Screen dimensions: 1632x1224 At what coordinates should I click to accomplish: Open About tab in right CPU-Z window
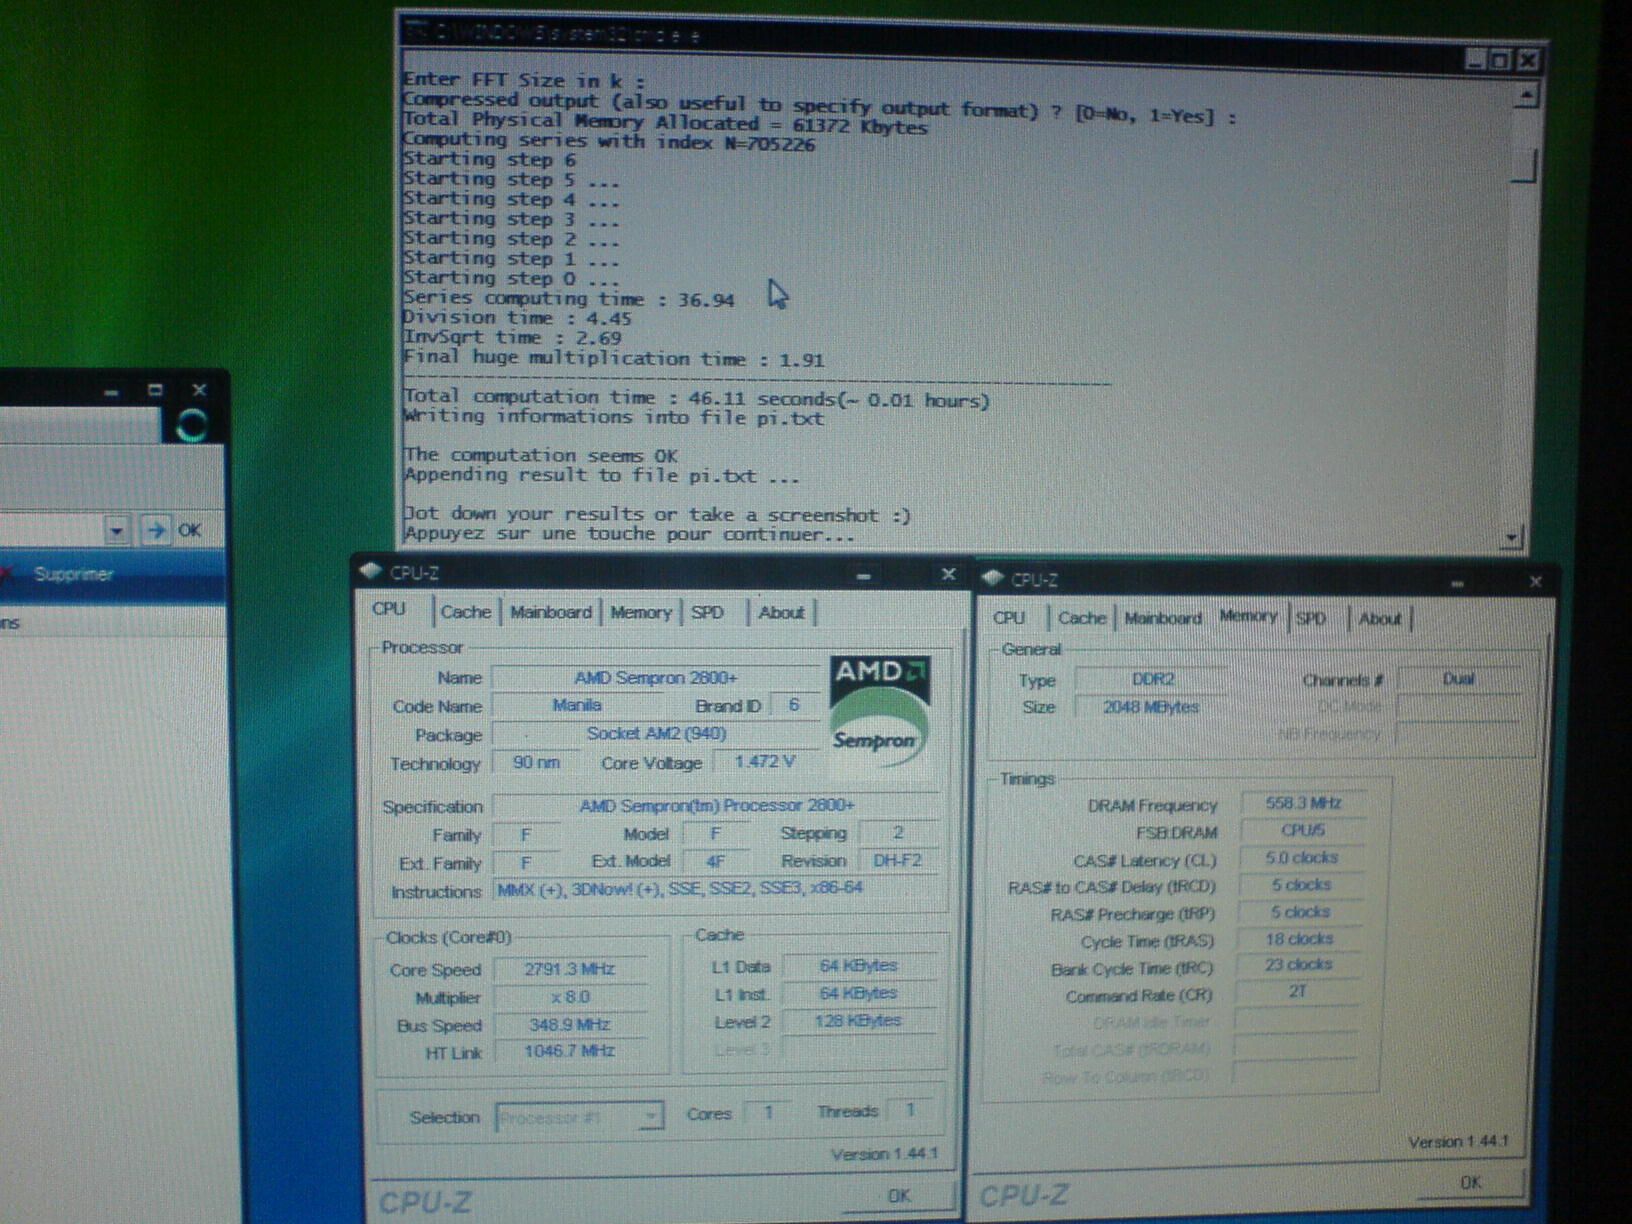pos(1380,618)
